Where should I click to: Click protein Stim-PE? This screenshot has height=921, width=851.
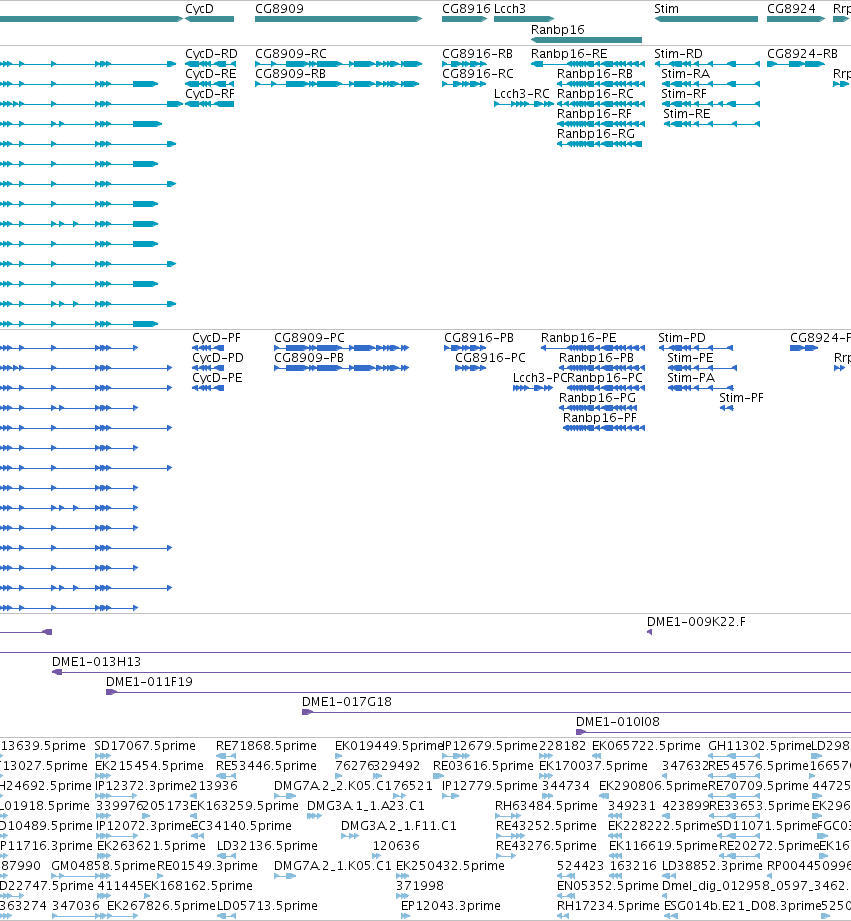click(702, 368)
